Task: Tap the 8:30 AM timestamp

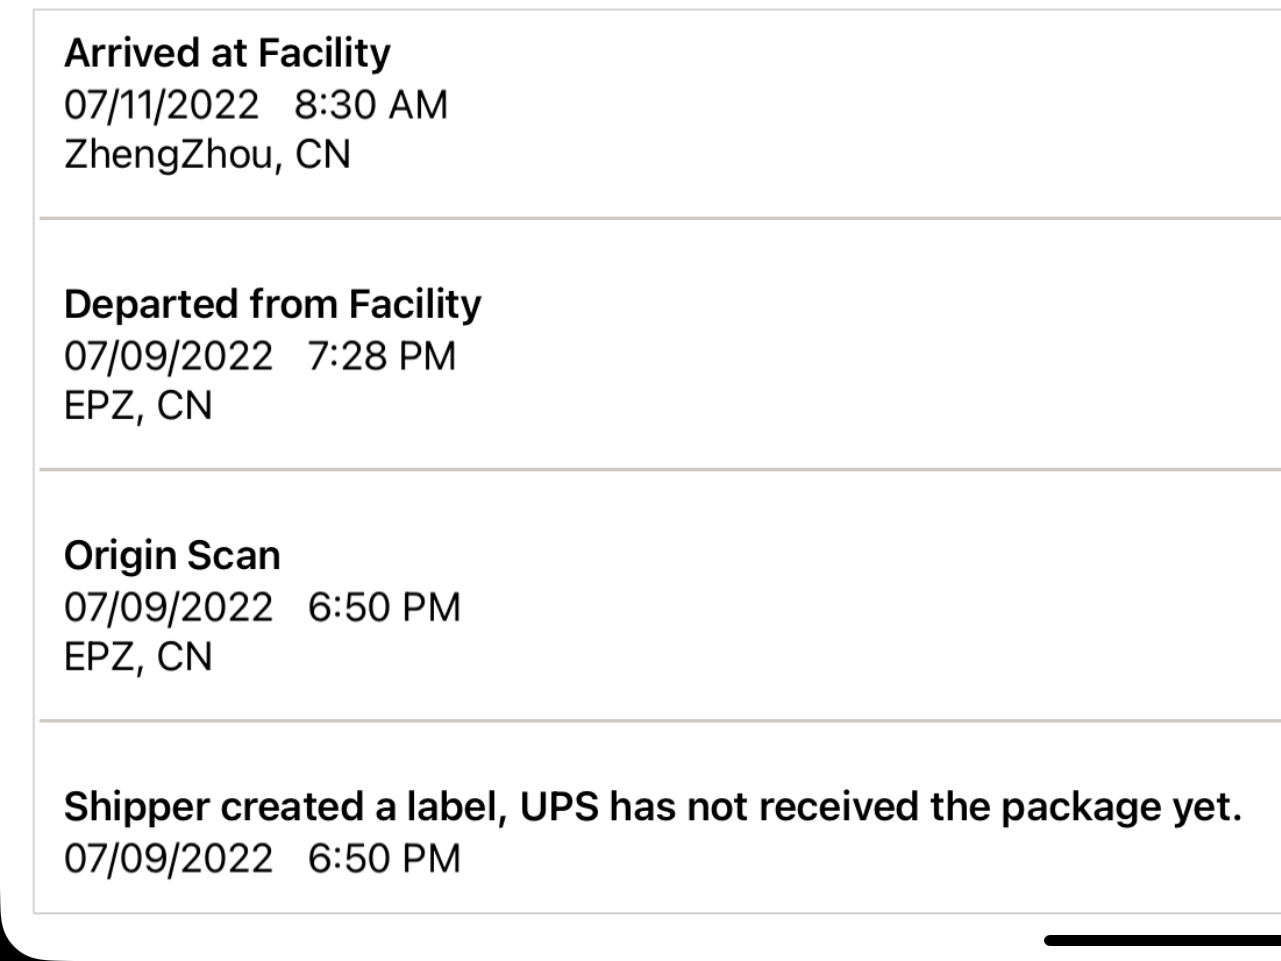Action: (371, 105)
